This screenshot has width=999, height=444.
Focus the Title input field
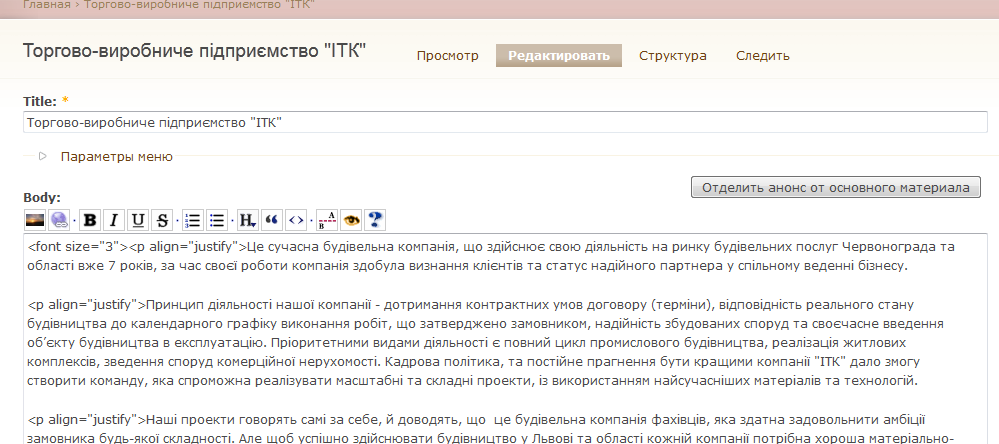(x=505, y=122)
